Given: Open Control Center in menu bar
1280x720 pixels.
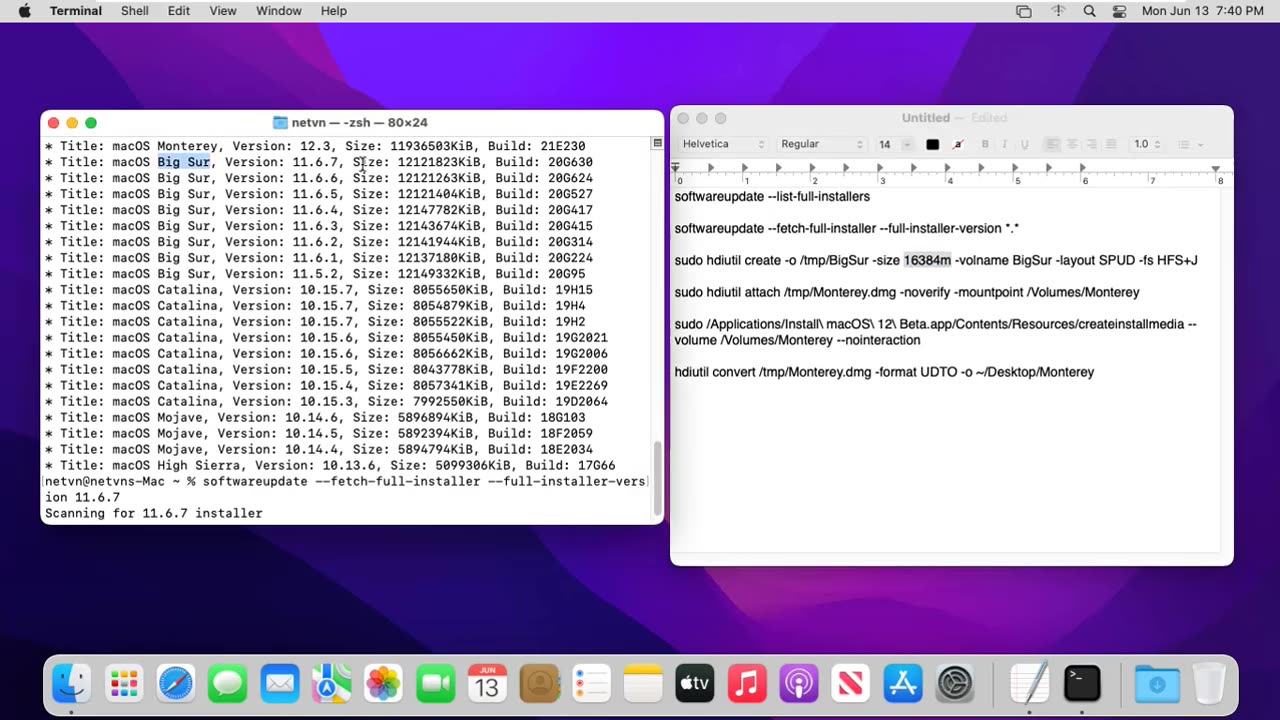Looking at the screenshot, I should coord(1119,11).
